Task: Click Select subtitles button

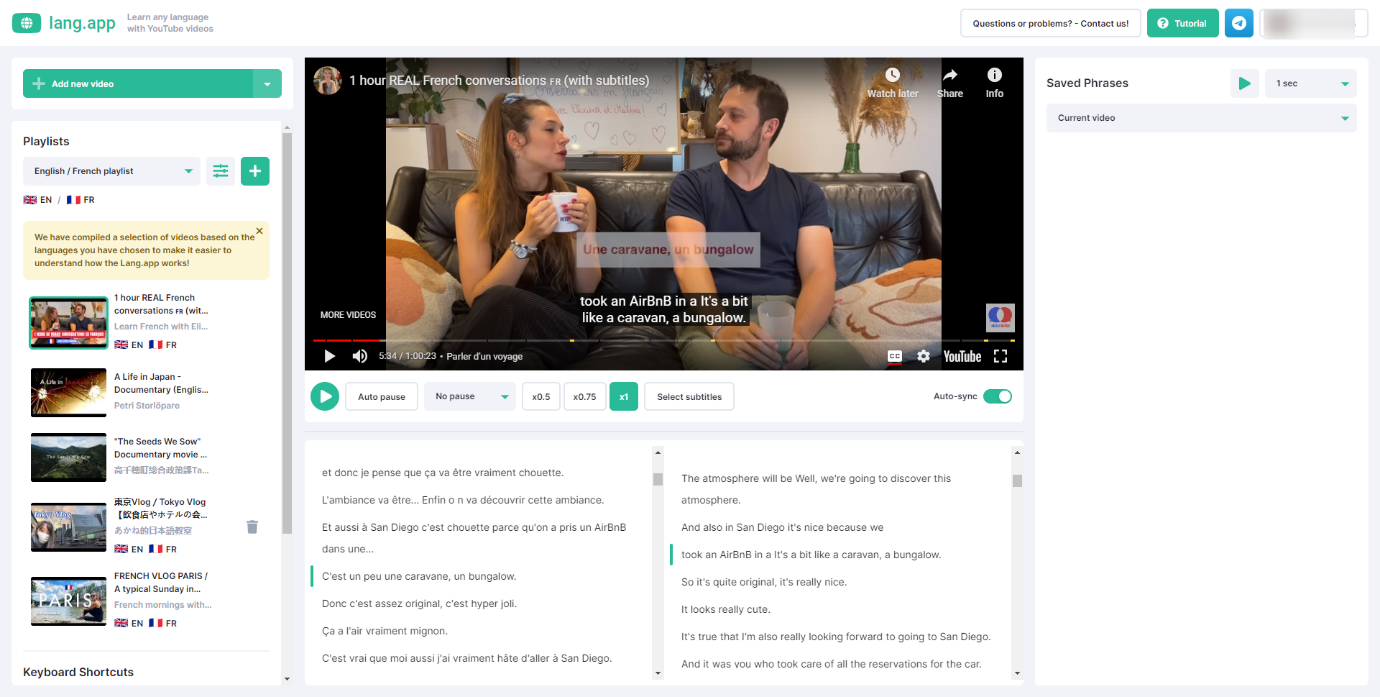Action: tap(689, 397)
